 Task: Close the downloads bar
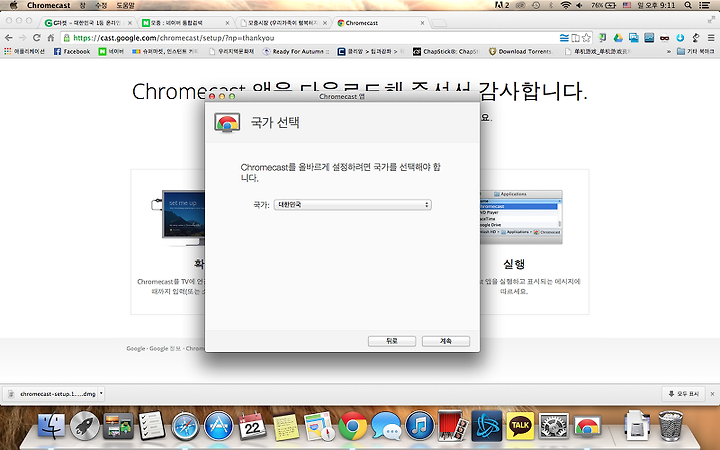(x=713, y=394)
